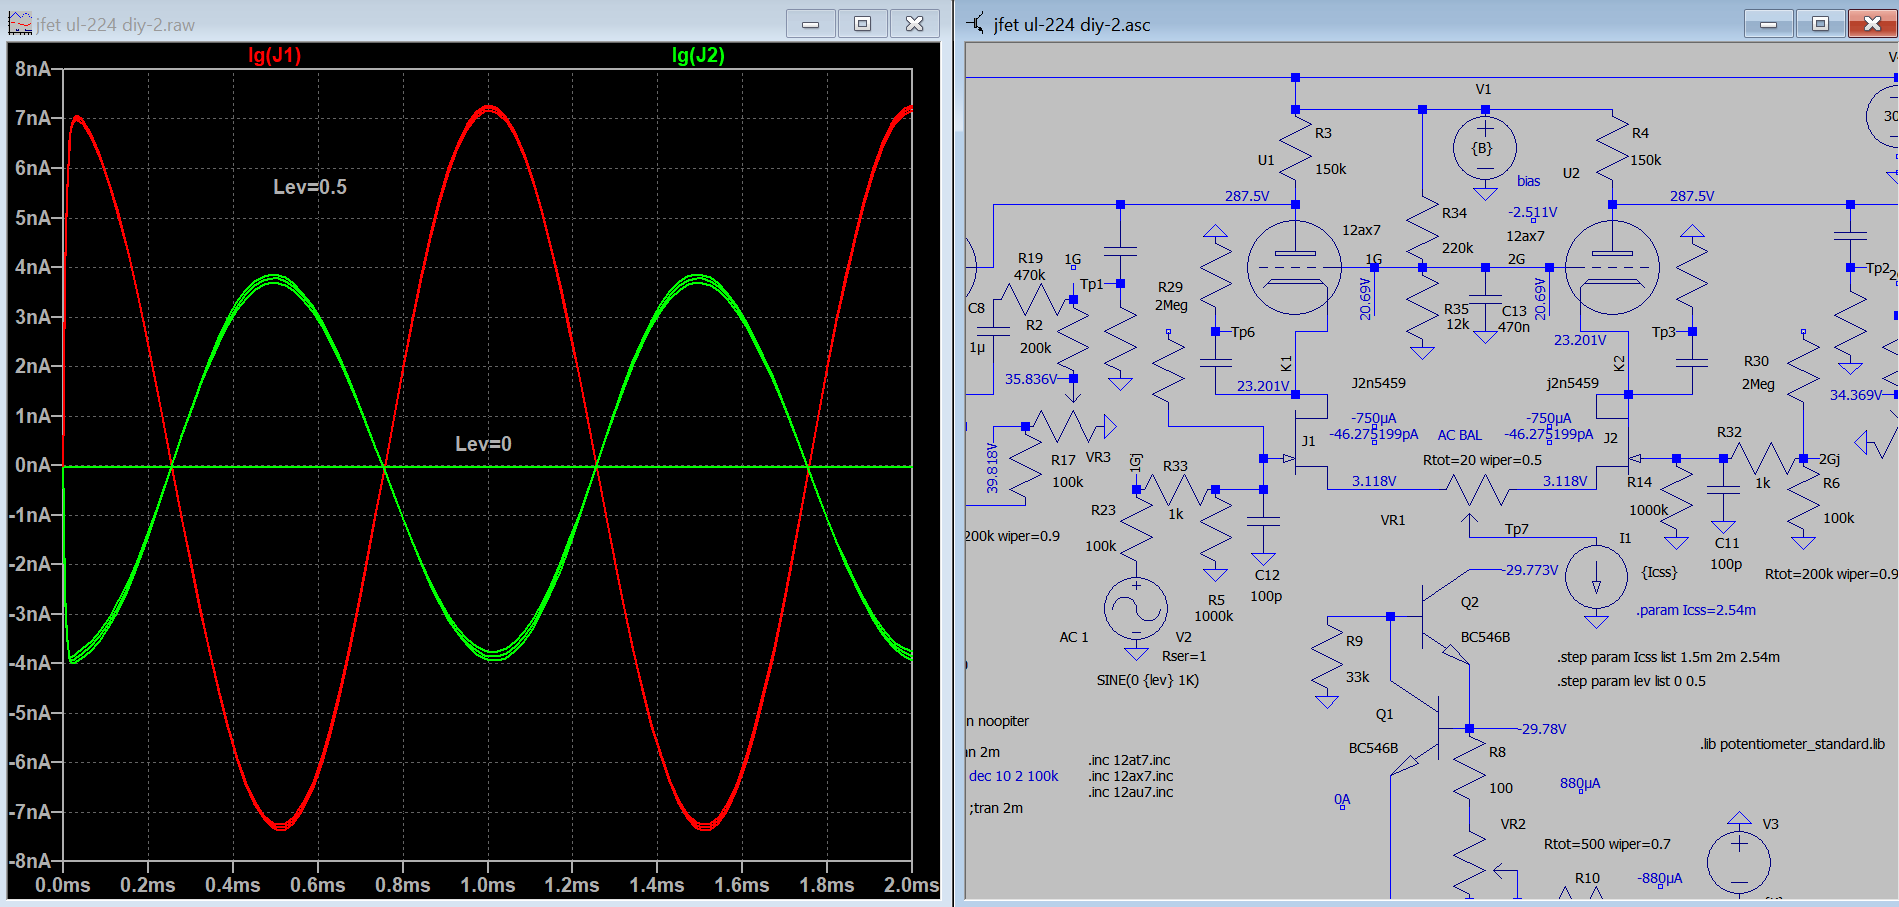Screen dimensions: 1899x907
Task: Click the schematic window title icon
Action: coord(975,23)
